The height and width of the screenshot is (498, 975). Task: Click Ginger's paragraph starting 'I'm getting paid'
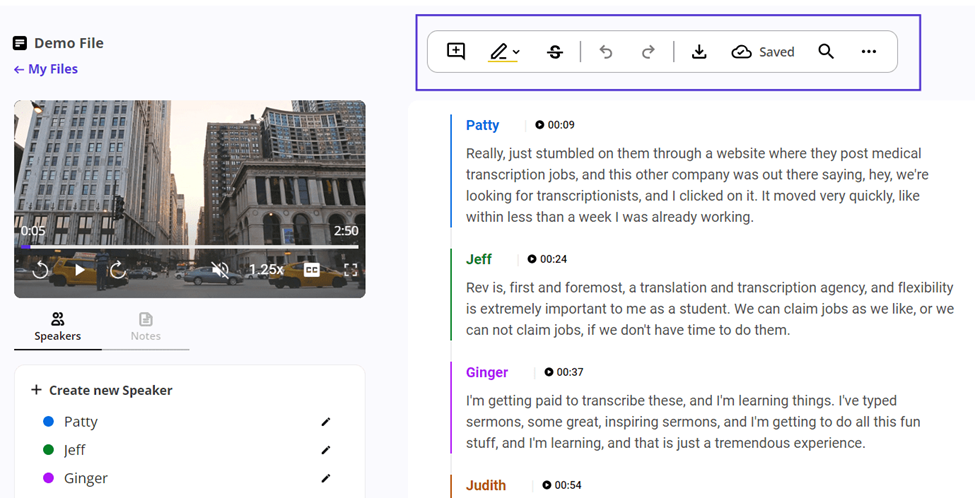click(x=693, y=422)
